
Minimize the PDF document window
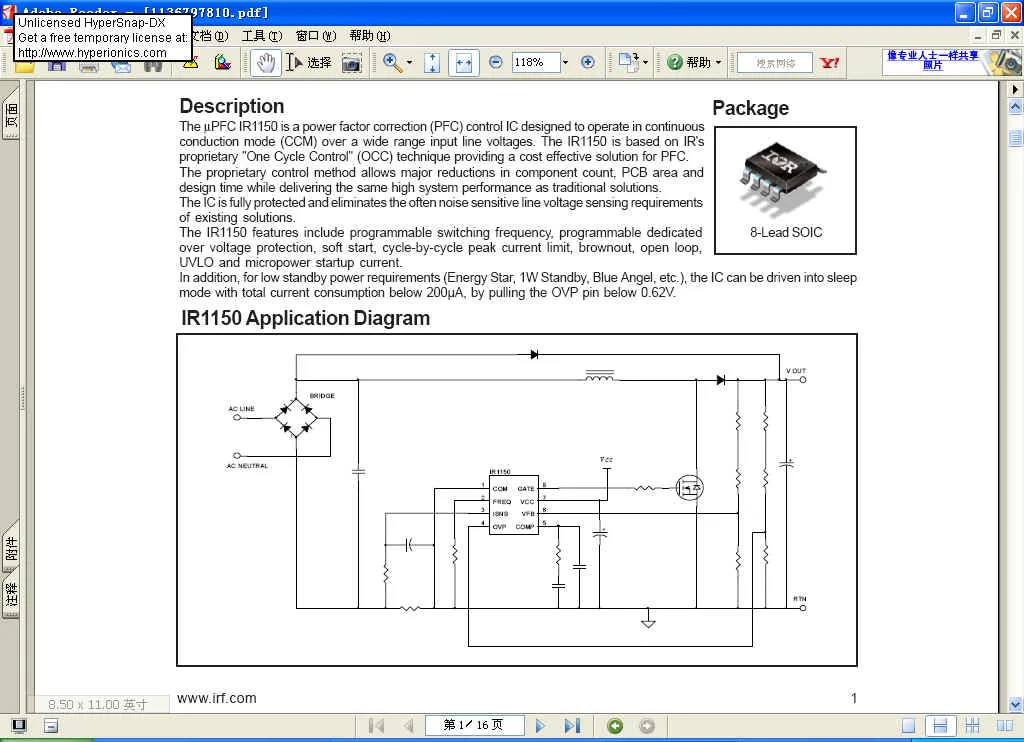point(978,35)
